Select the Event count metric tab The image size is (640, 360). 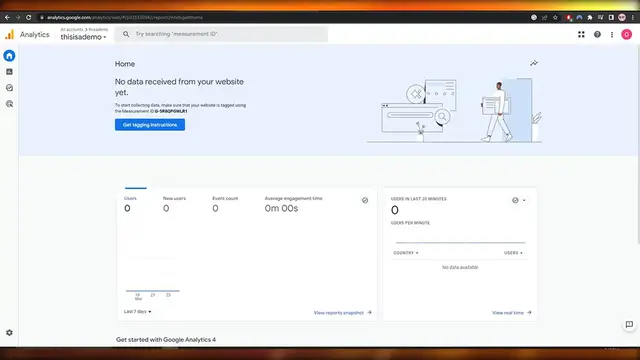(225, 204)
